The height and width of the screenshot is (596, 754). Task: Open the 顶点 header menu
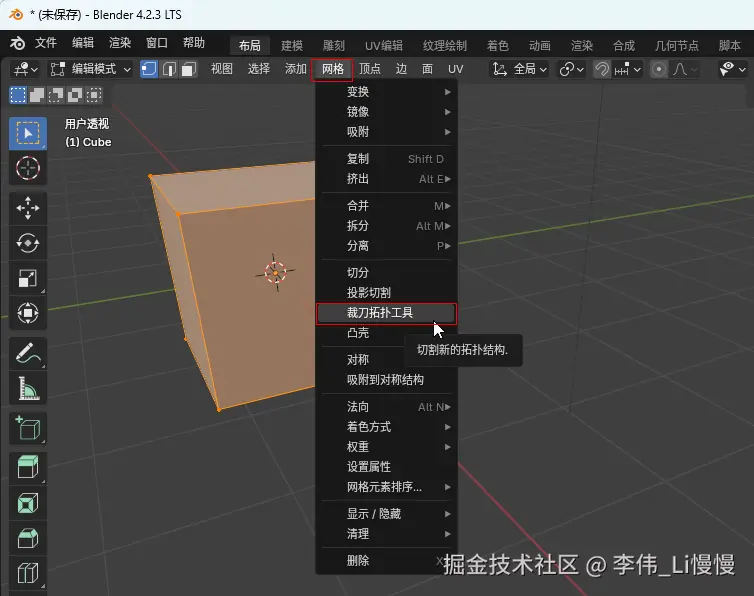(370, 69)
